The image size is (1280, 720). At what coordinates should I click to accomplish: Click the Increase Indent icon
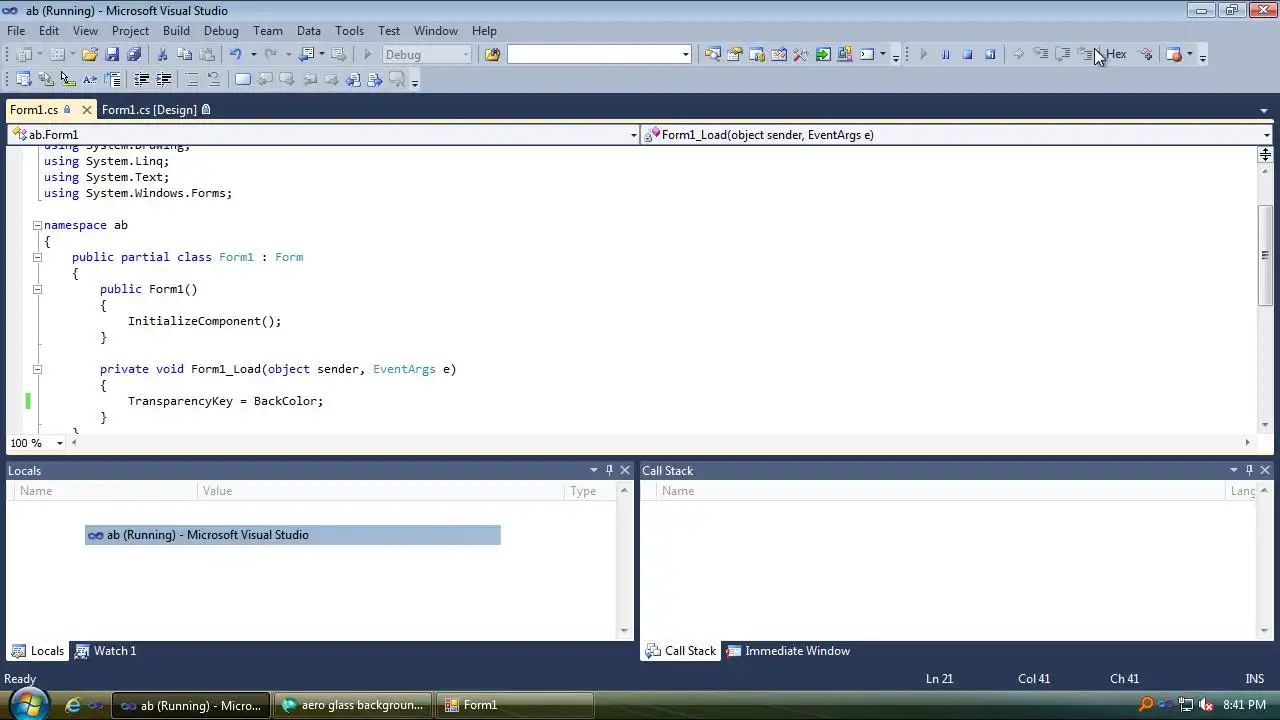click(x=163, y=79)
